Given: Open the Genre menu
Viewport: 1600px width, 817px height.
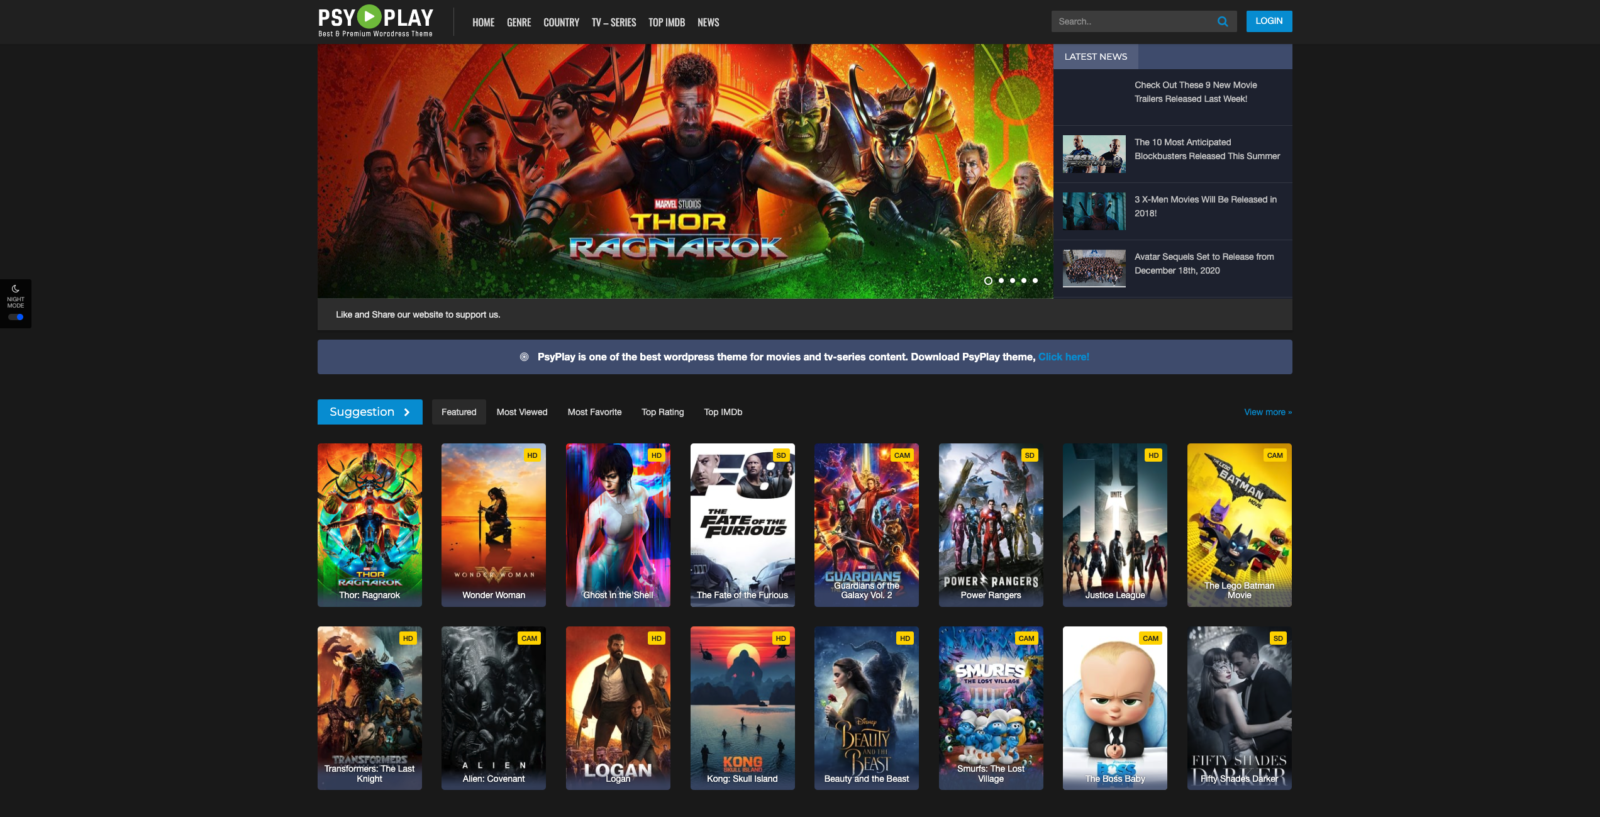Looking at the screenshot, I should (x=518, y=22).
